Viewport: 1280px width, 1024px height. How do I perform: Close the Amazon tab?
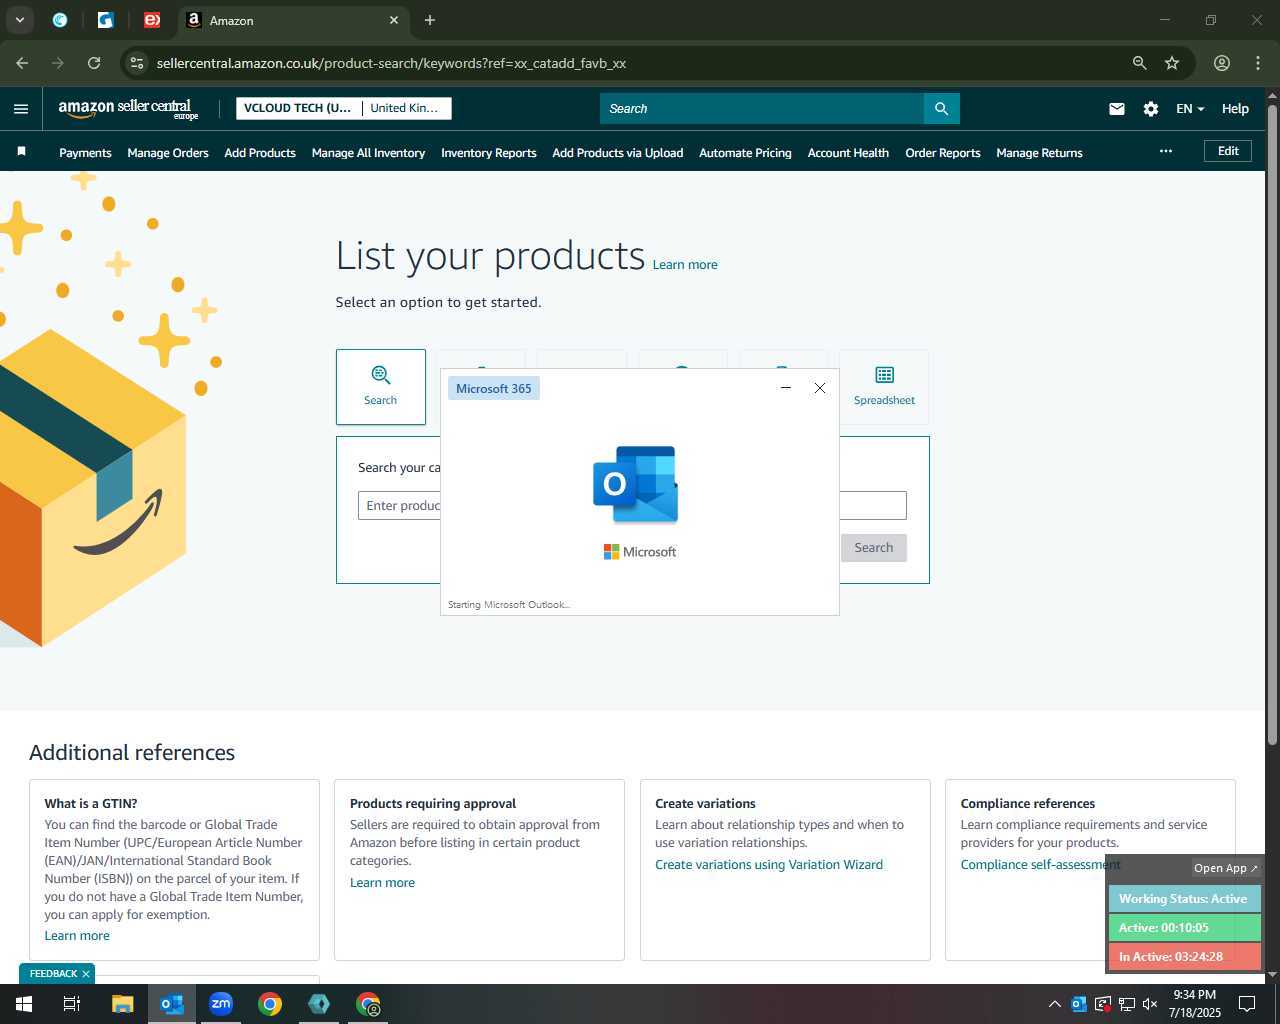(394, 20)
